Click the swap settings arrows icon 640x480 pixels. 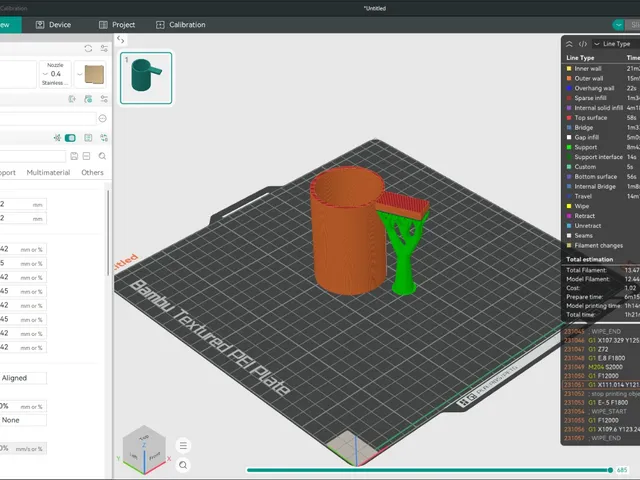(104, 138)
